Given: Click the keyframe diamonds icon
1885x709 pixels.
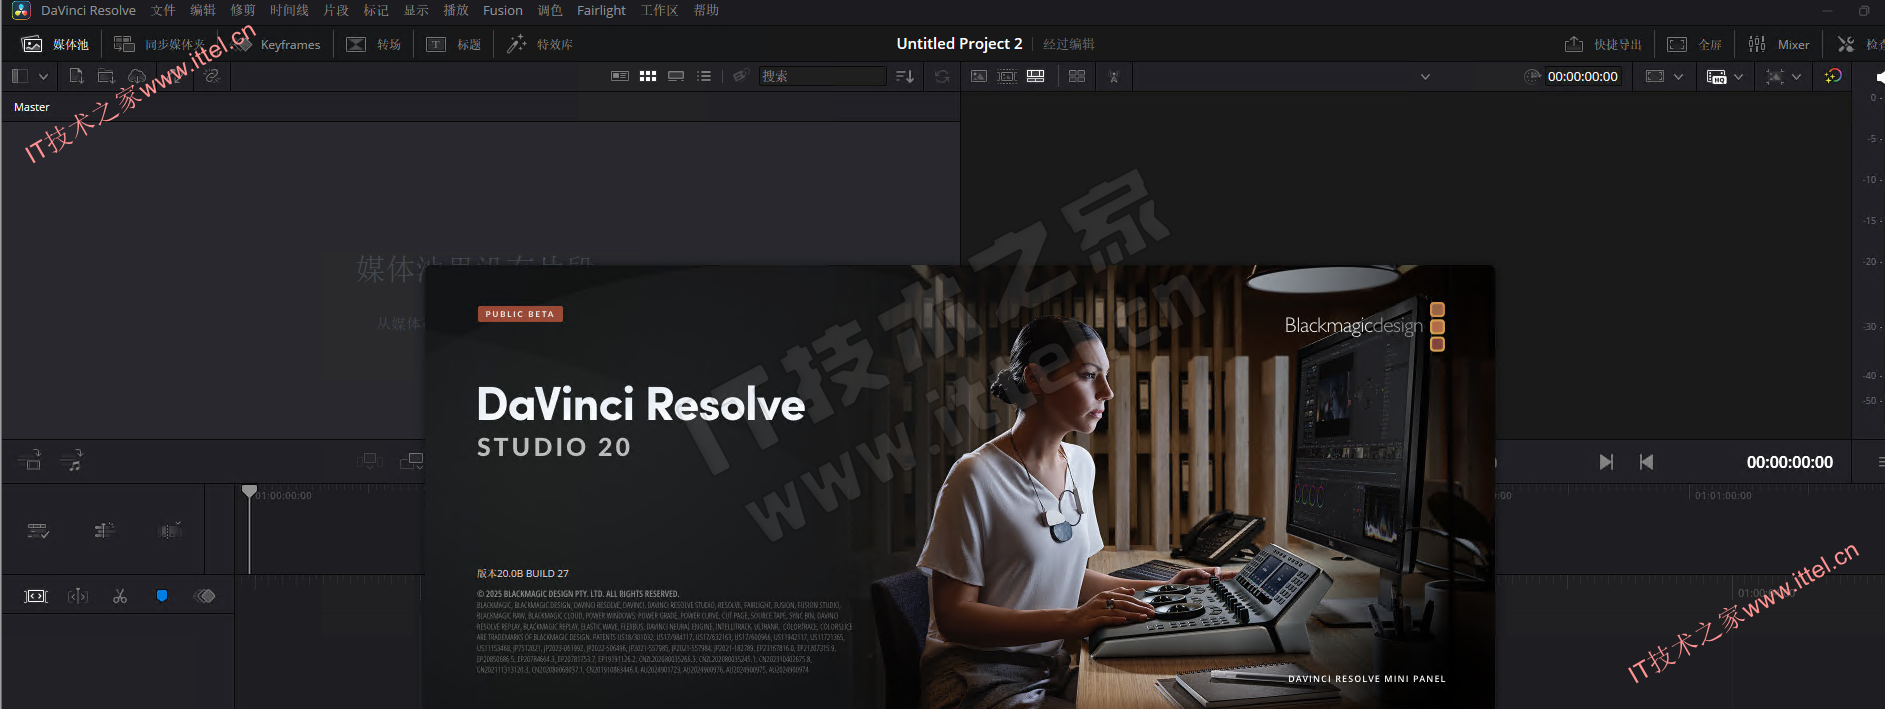Looking at the screenshot, I should (205, 596).
